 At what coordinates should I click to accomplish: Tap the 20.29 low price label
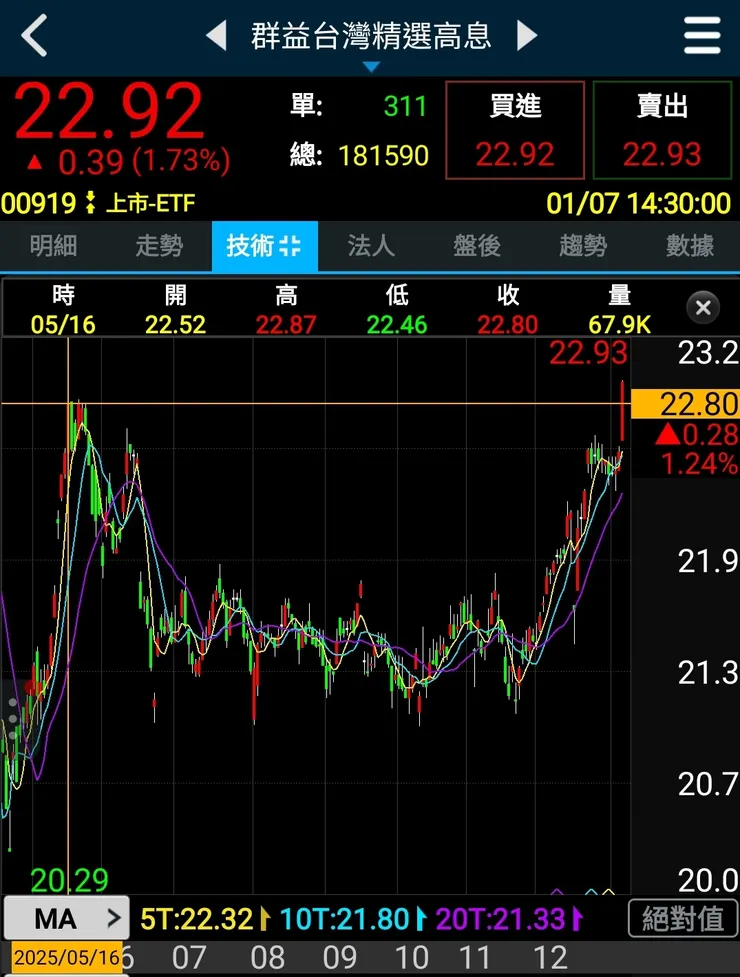click(x=69, y=880)
